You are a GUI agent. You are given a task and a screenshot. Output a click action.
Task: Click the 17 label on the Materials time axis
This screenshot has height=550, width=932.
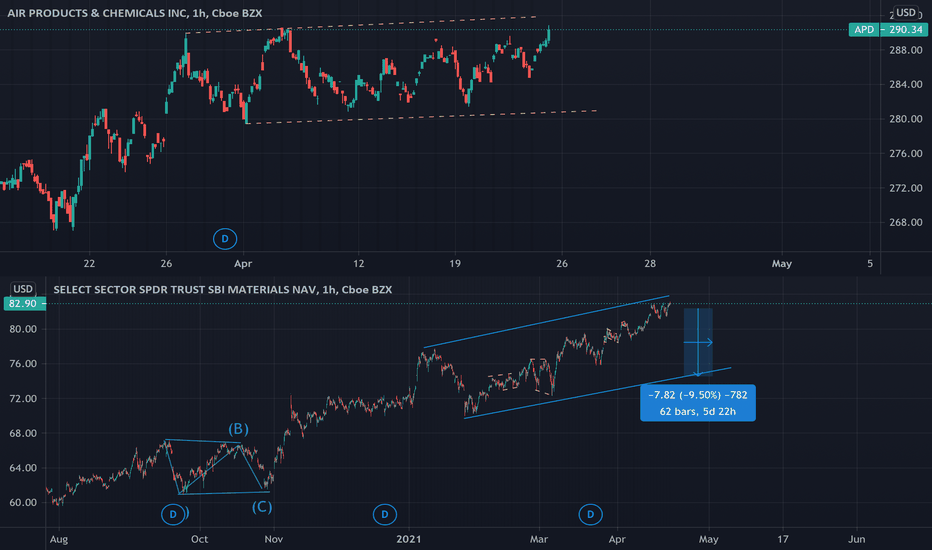click(x=783, y=539)
